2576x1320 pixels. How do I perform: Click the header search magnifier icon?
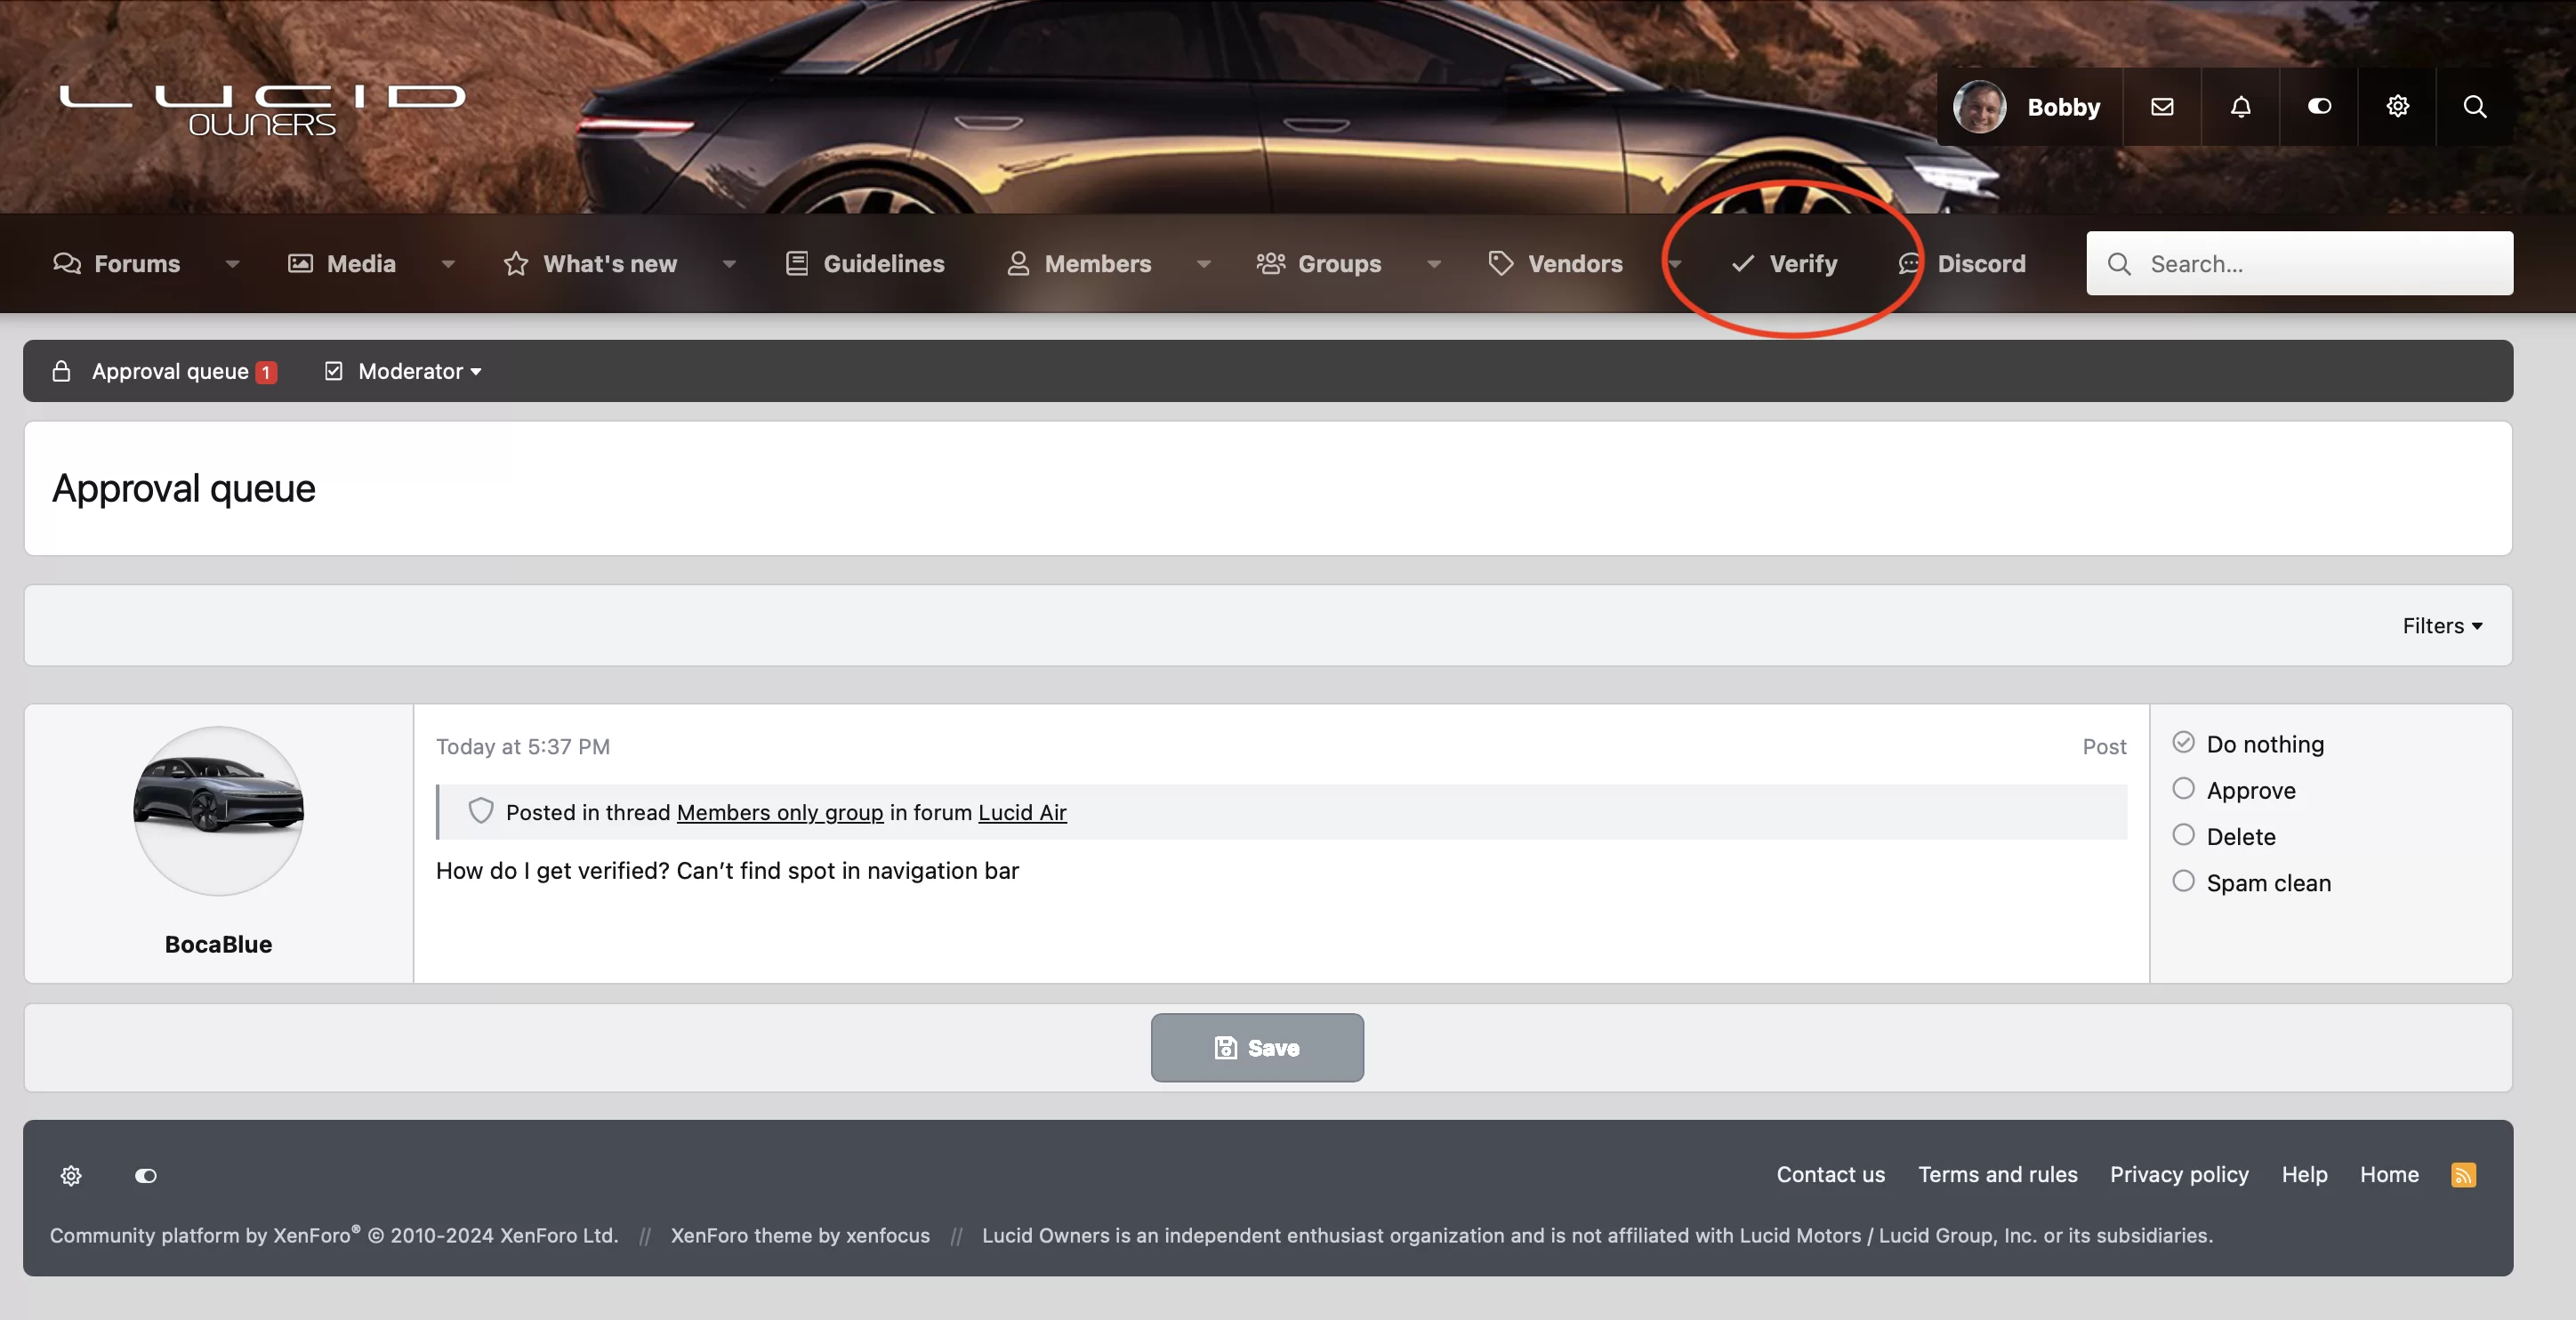point(2475,107)
